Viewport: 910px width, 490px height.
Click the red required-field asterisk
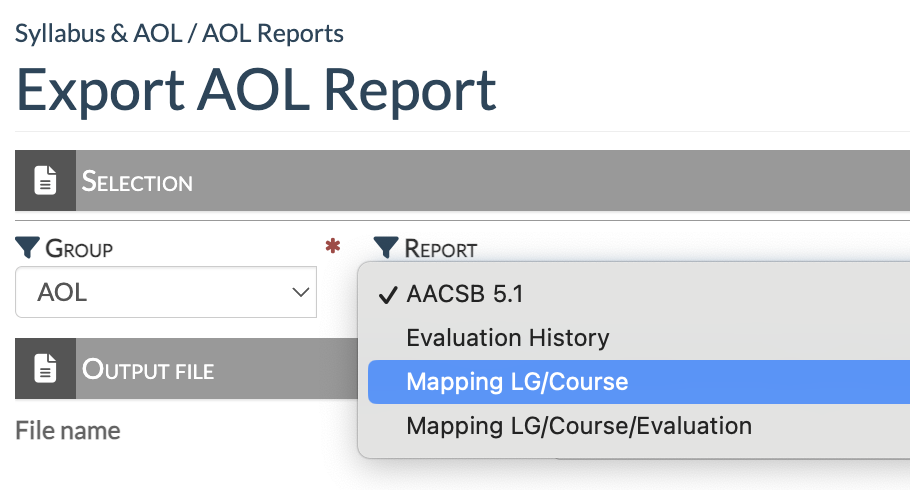(x=333, y=248)
